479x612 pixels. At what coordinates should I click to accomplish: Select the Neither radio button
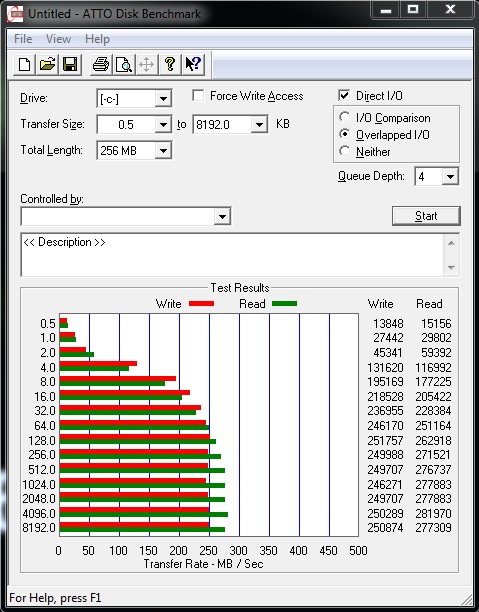point(345,151)
